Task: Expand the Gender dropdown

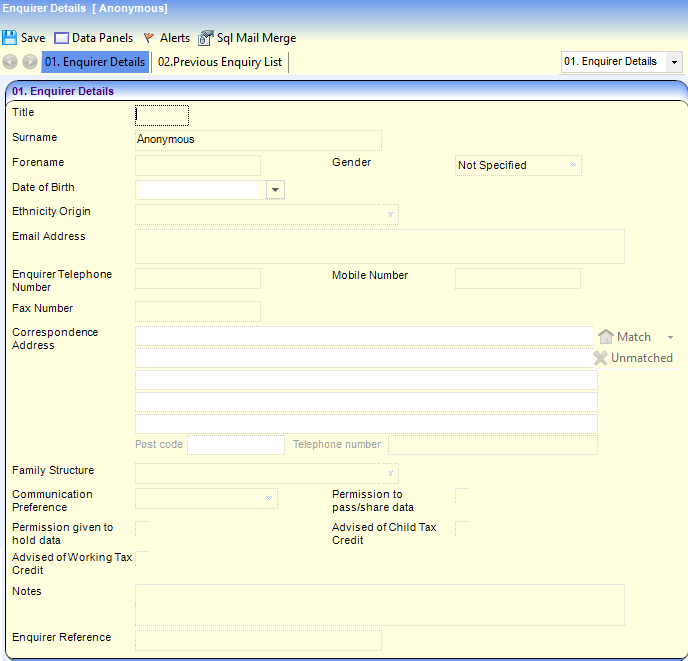Action: (573, 165)
